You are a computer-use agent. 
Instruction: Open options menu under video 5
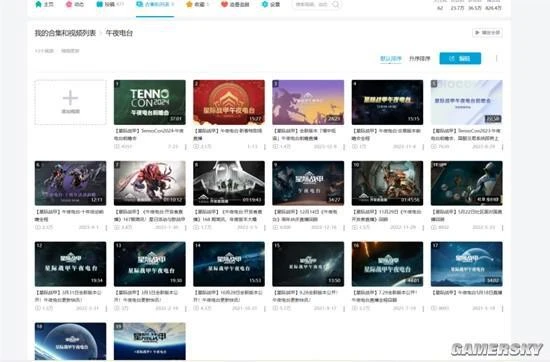point(502,147)
